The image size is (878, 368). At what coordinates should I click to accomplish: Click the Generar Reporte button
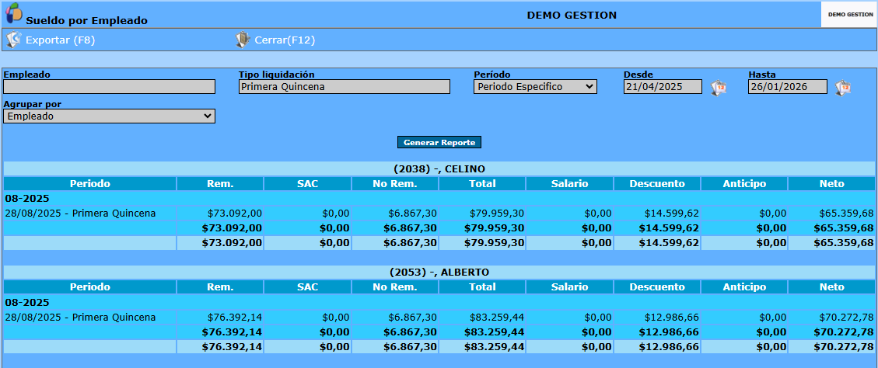439,142
